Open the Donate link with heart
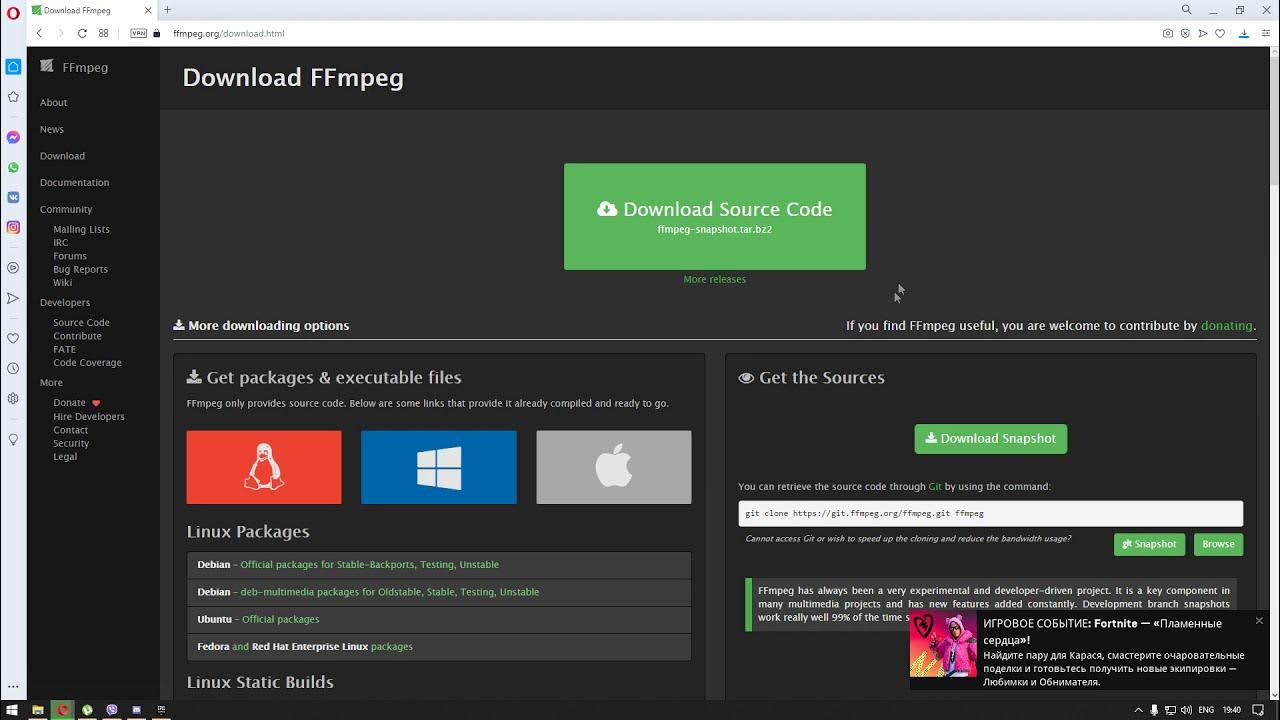 [76, 403]
